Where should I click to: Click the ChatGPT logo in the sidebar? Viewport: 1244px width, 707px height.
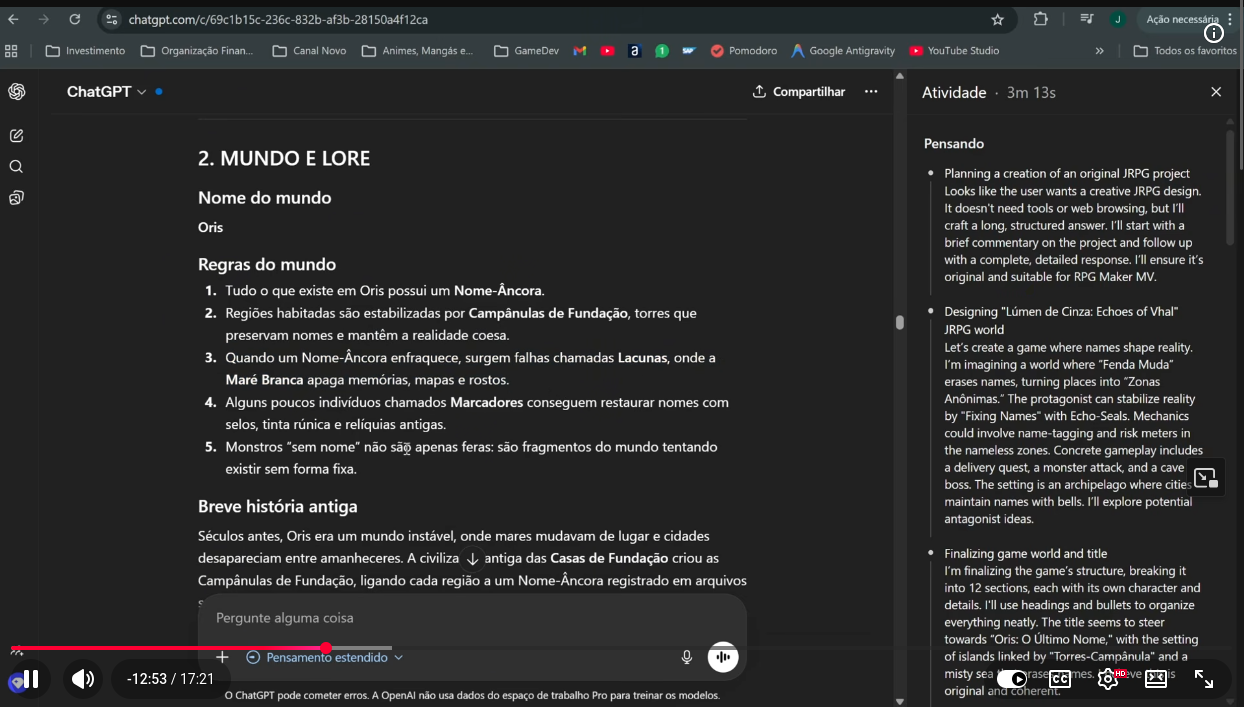pyautogui.click(x=16, y=91)
